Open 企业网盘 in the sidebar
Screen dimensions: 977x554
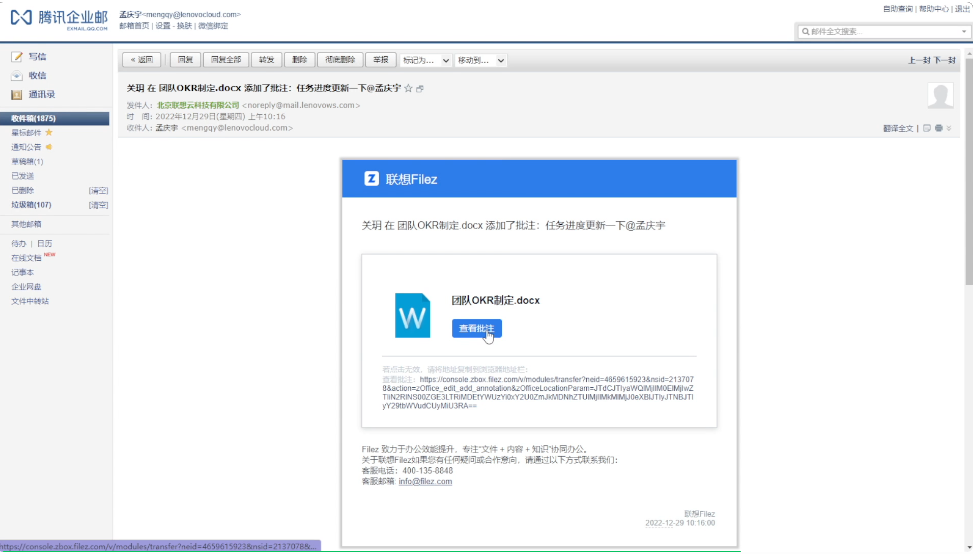[26, 287]
